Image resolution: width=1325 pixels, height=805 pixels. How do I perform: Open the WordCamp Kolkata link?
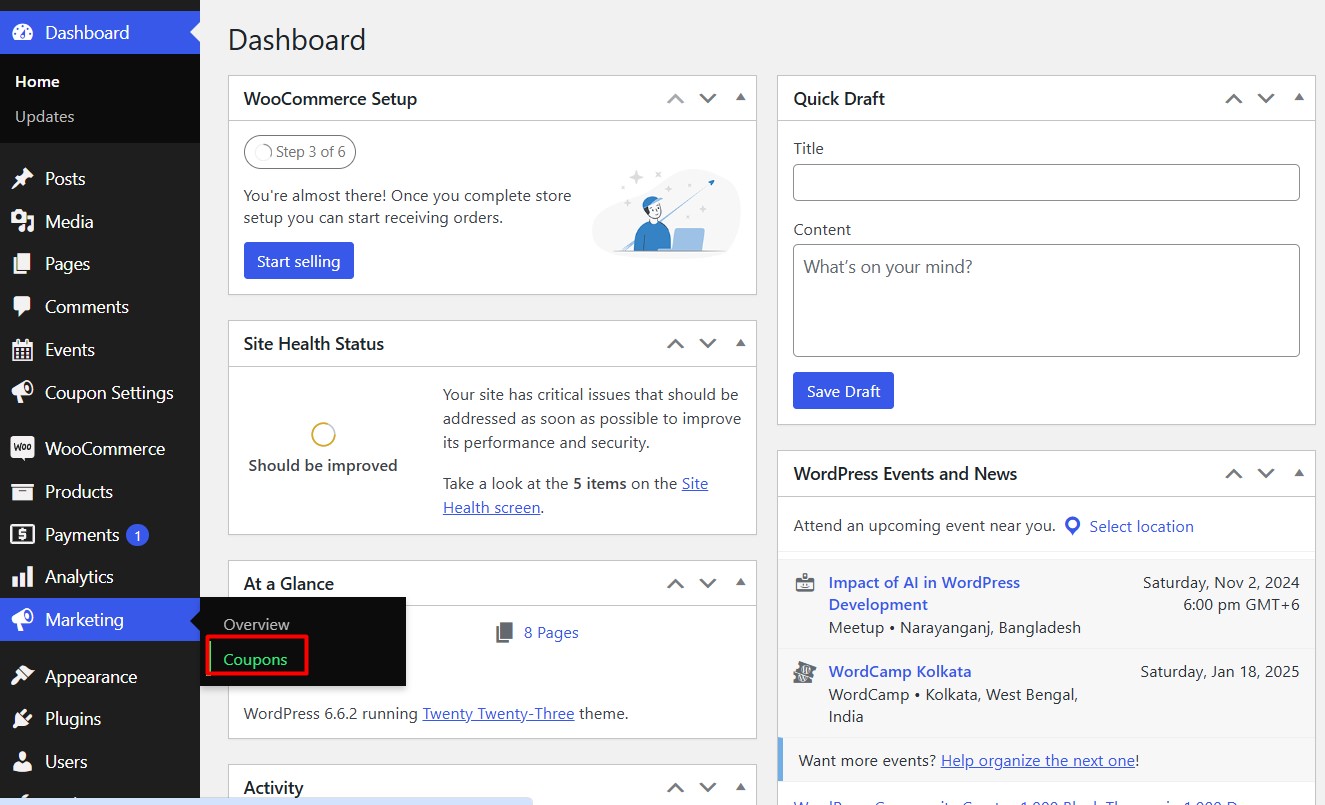(x=899, y=672)
